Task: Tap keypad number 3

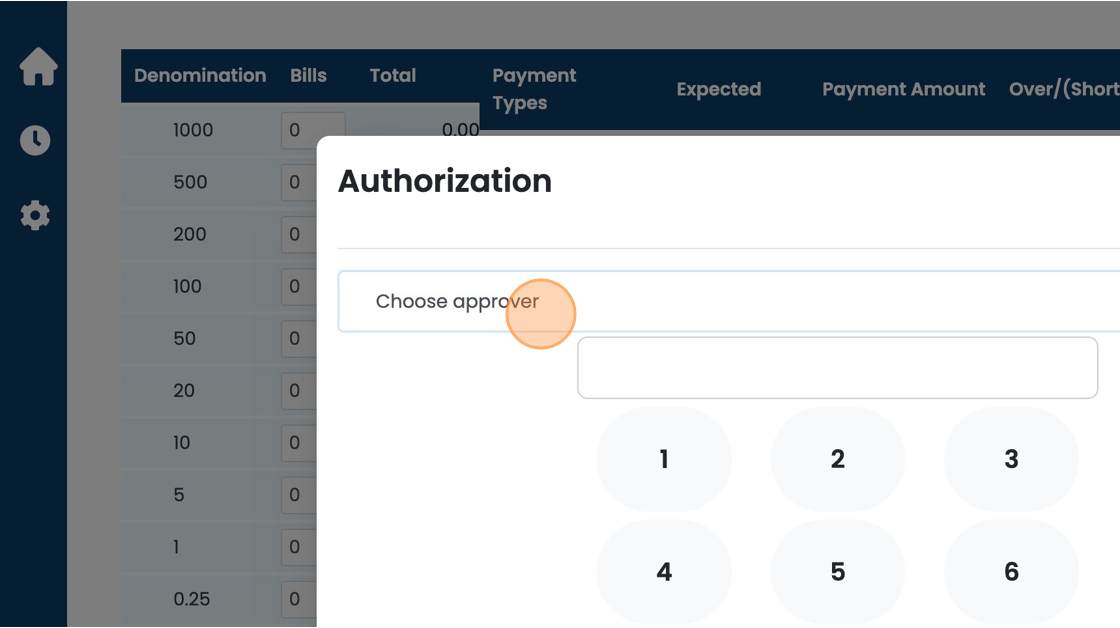Action: [1011, 459]
